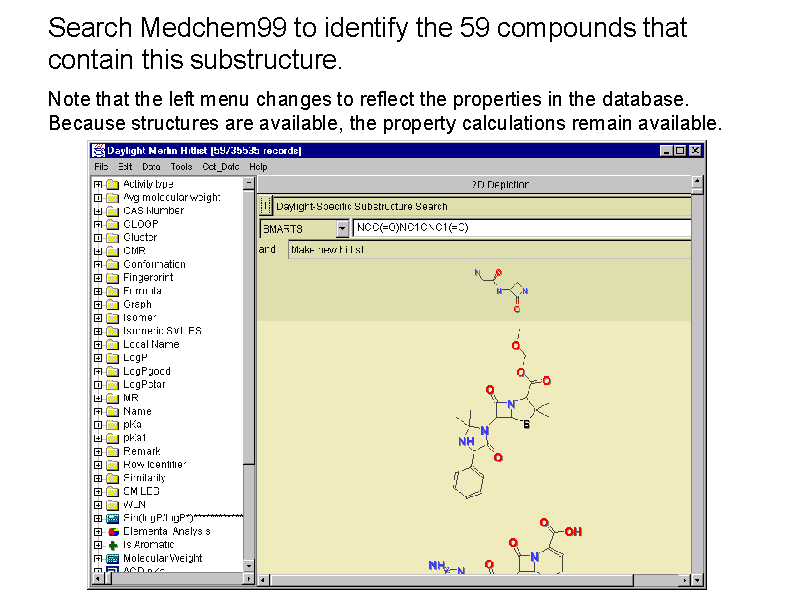The width and height of the screenshot is (800, 600).
Task: Open the SMARTS query type dropdown
Action: point(342,229)
